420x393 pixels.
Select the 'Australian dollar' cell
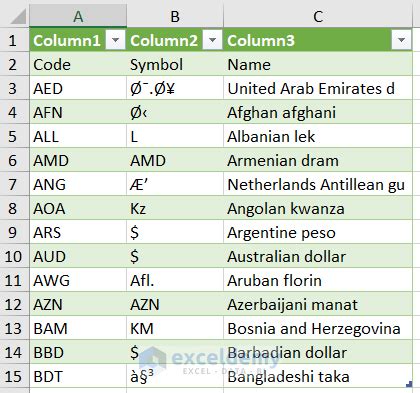(x=318, y=256)
